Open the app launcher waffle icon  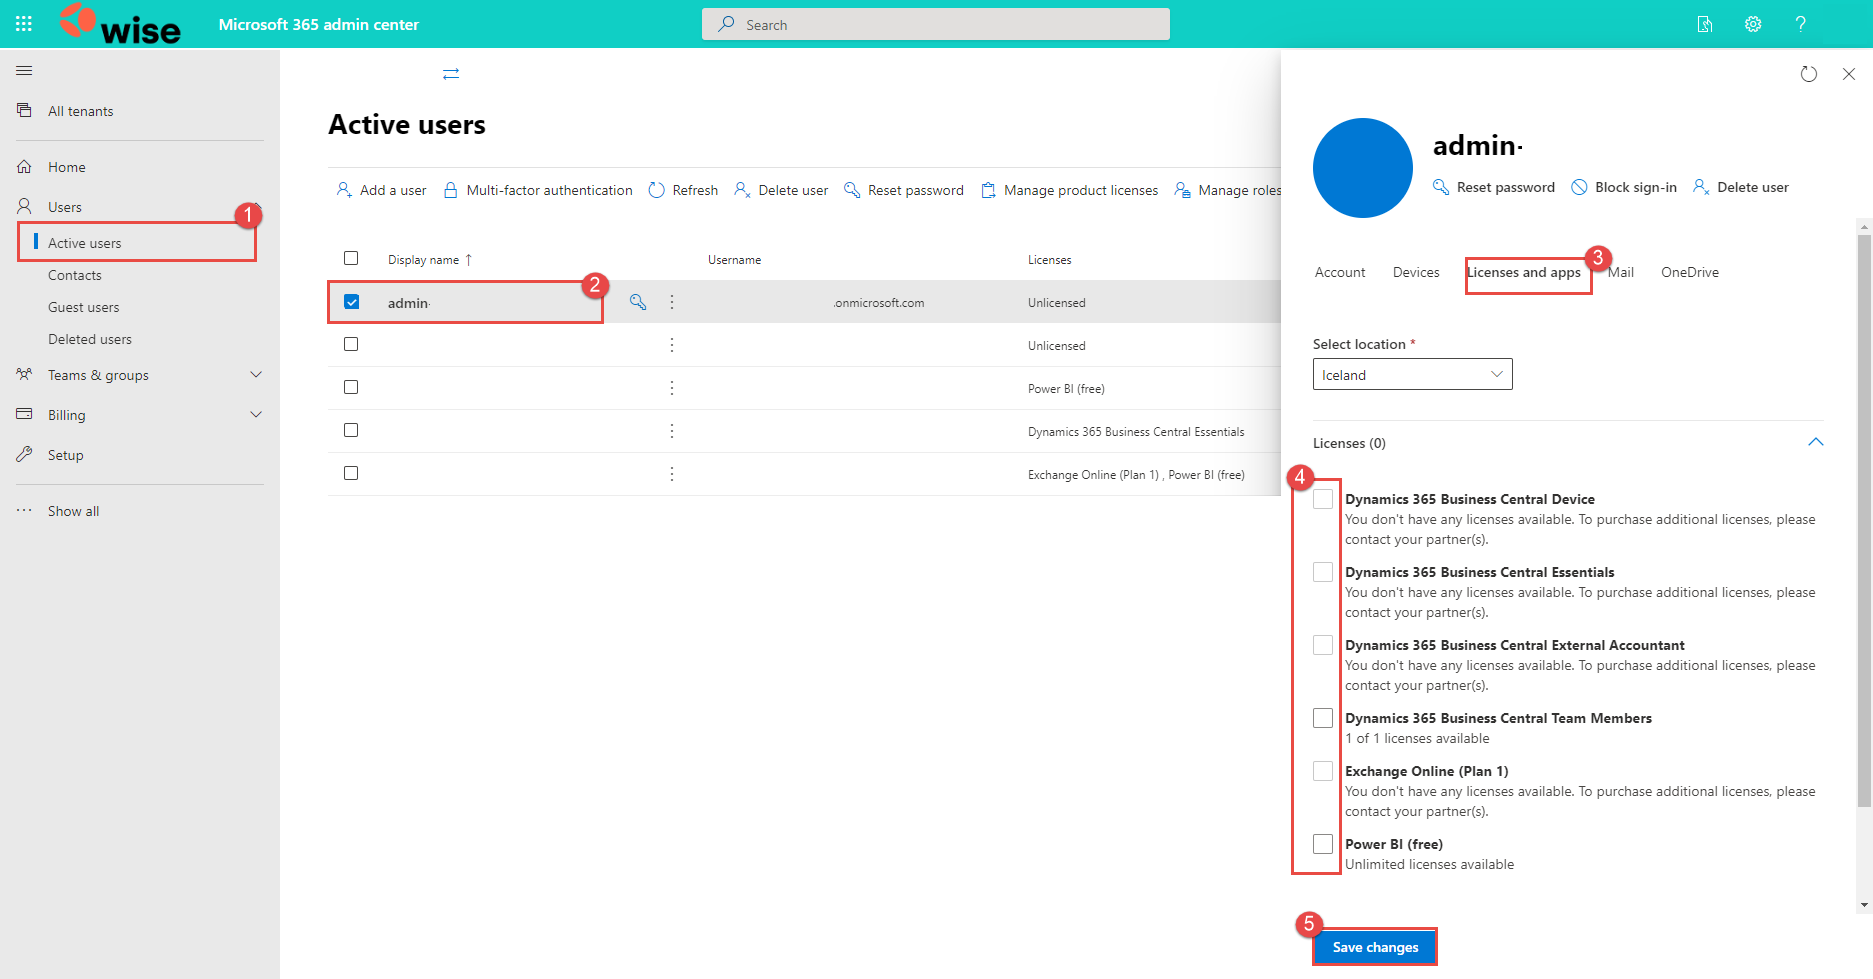click(24, 24)
